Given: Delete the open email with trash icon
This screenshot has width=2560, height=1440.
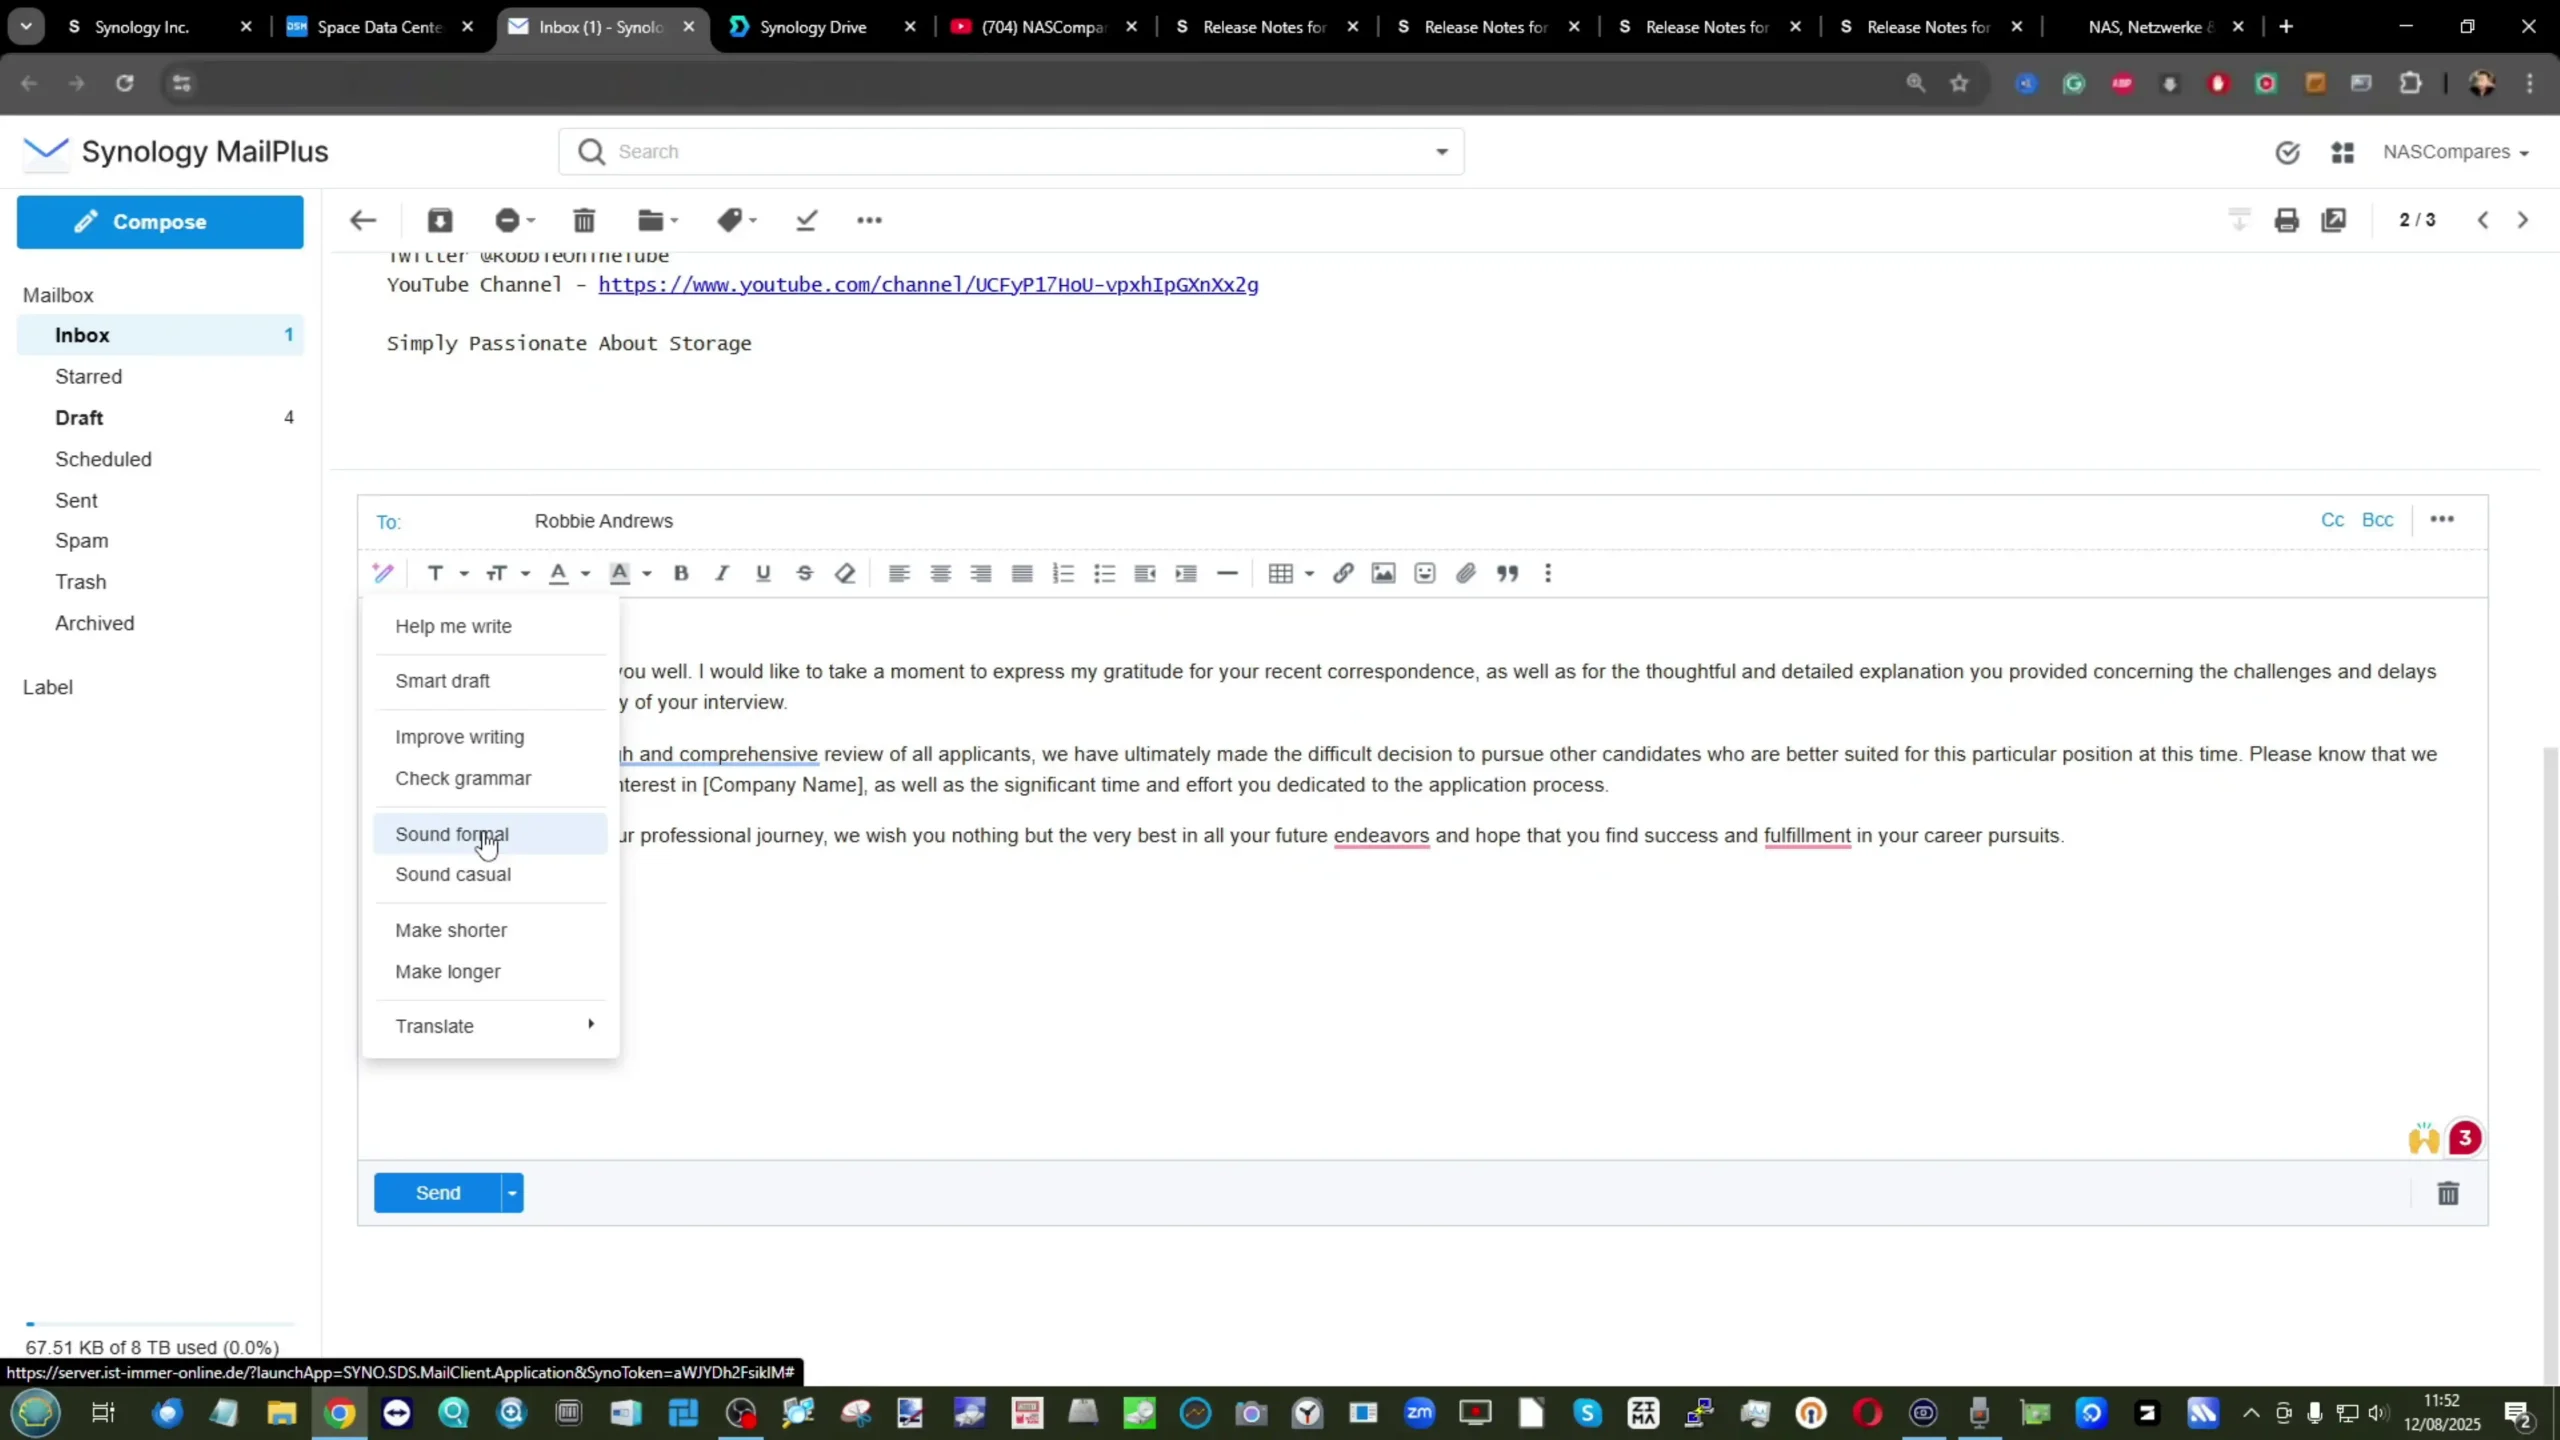Looking at the screenshot, I should (x=584, y=220).
